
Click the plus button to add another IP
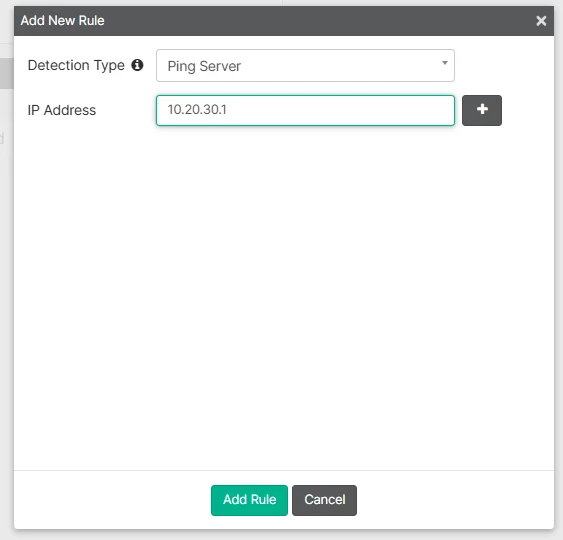(x=481, y=110)
